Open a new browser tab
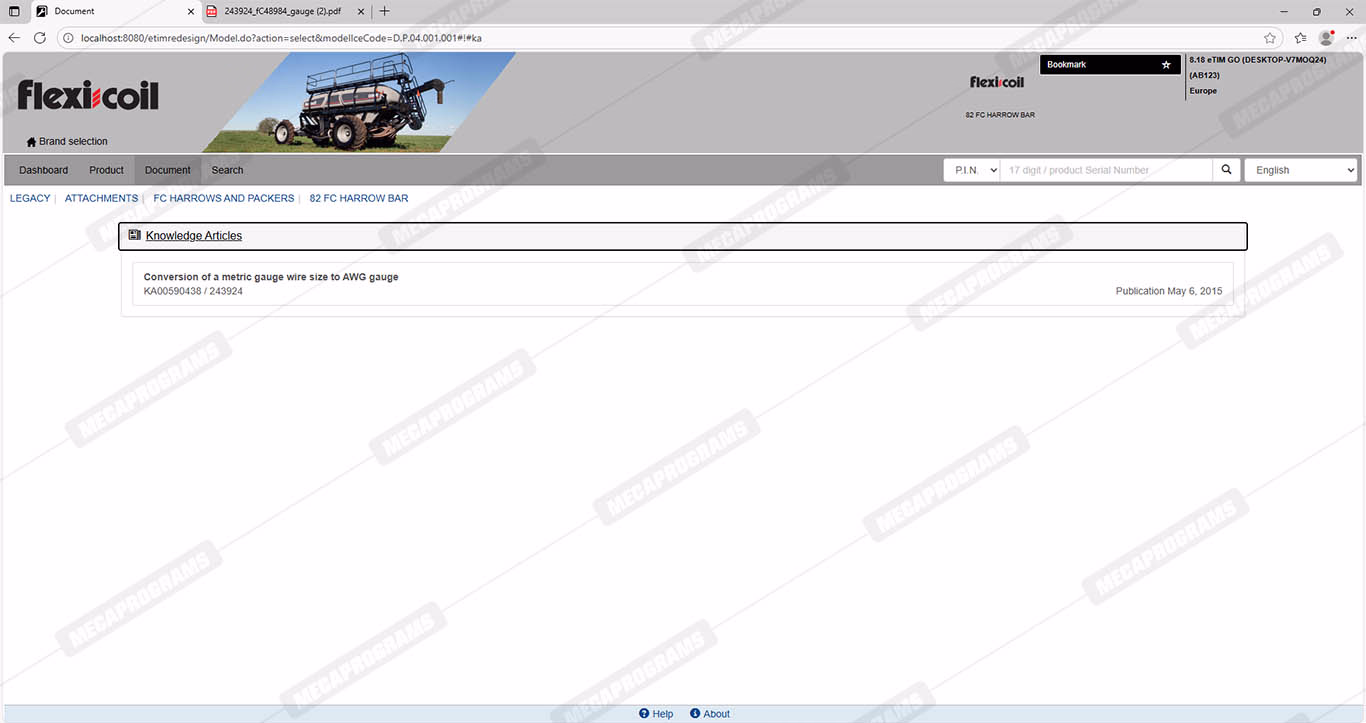The width and height of the screenshot is (1366, 723). (x=385, y=11)
